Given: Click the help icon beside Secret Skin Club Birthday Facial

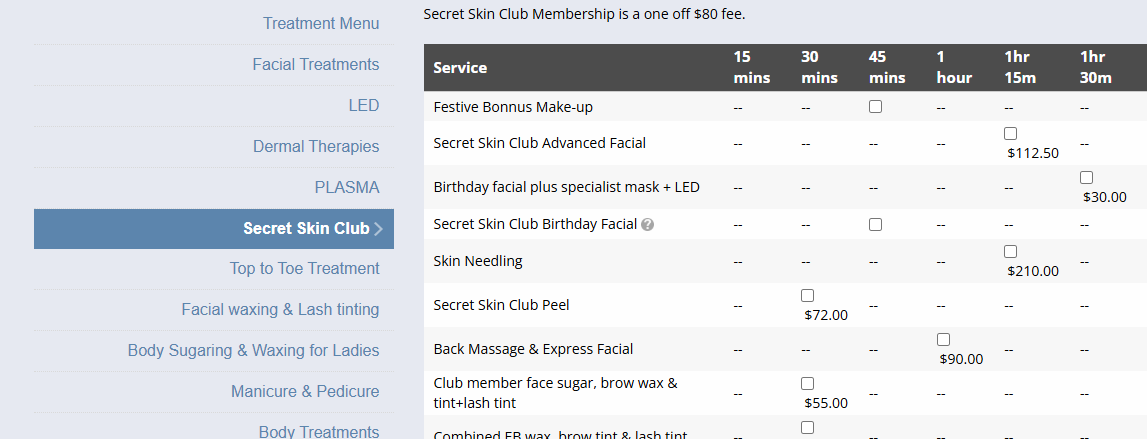Looking at the screenshot, I should (648, 225).
